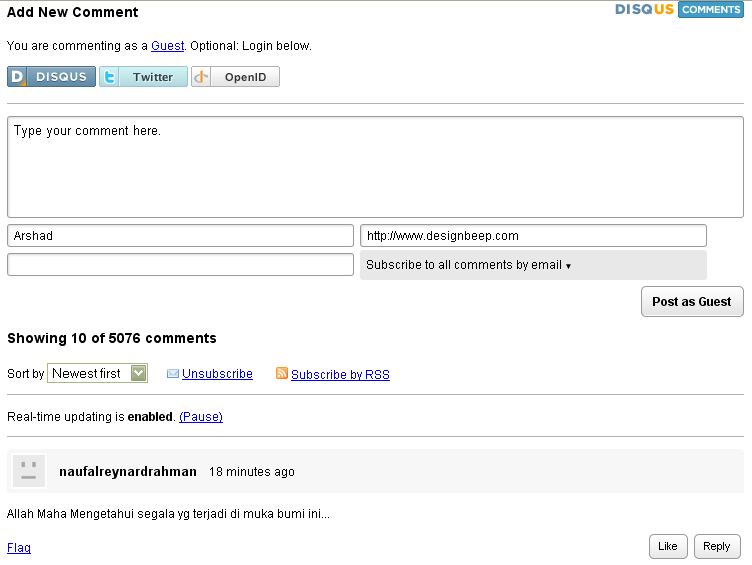752x565 pixels.
Task: Click the OpenID login icon
Action: click(202, 77)
